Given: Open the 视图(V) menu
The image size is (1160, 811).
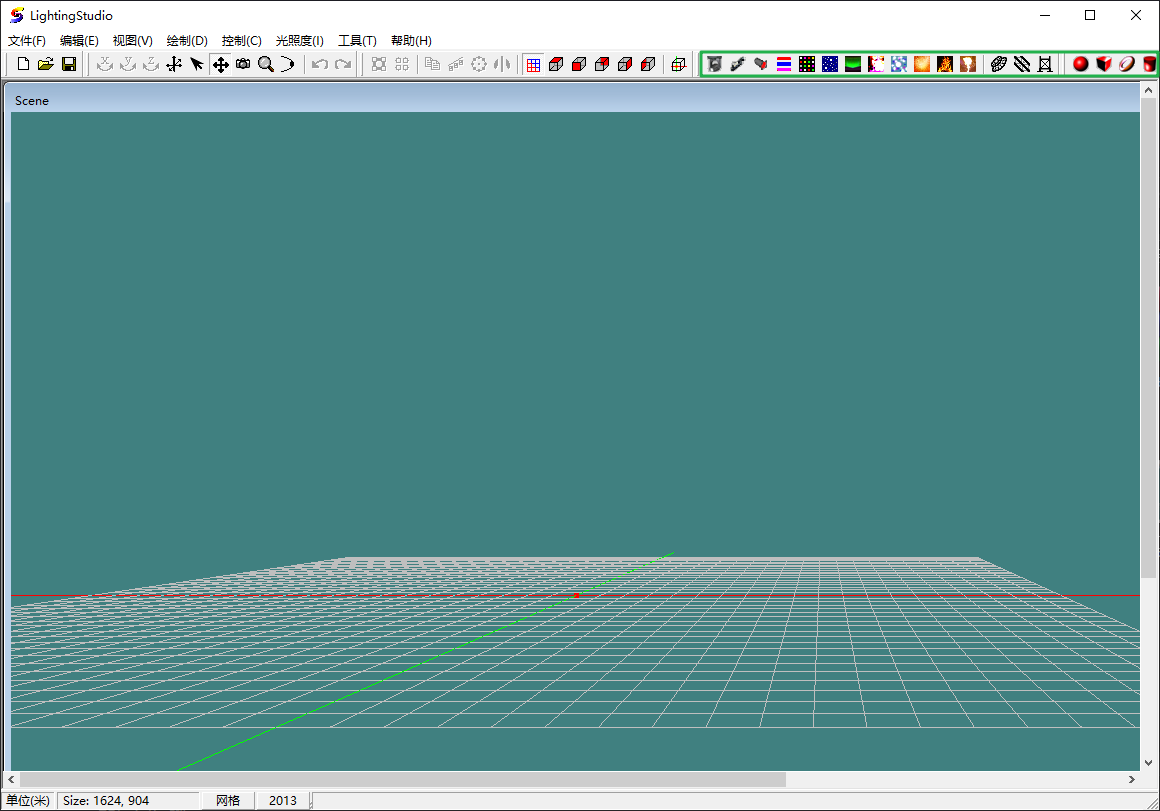Looking at the screenshot, I should (x=133, y=41).
